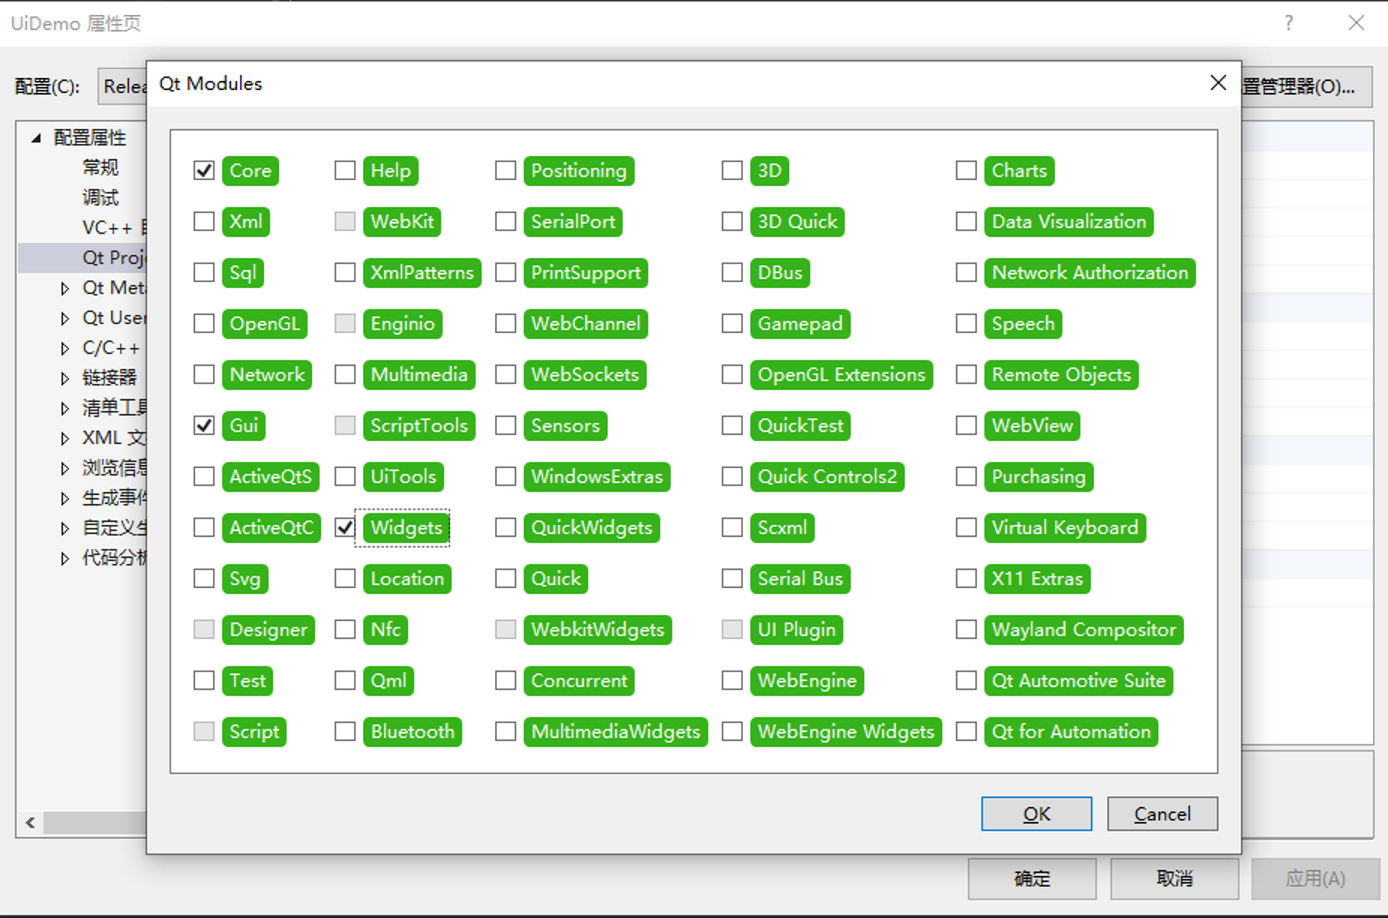This screenshot has height=918, width=1388.
Task: Tick the Data Visualization checkbox
Action: coord(966,222)
